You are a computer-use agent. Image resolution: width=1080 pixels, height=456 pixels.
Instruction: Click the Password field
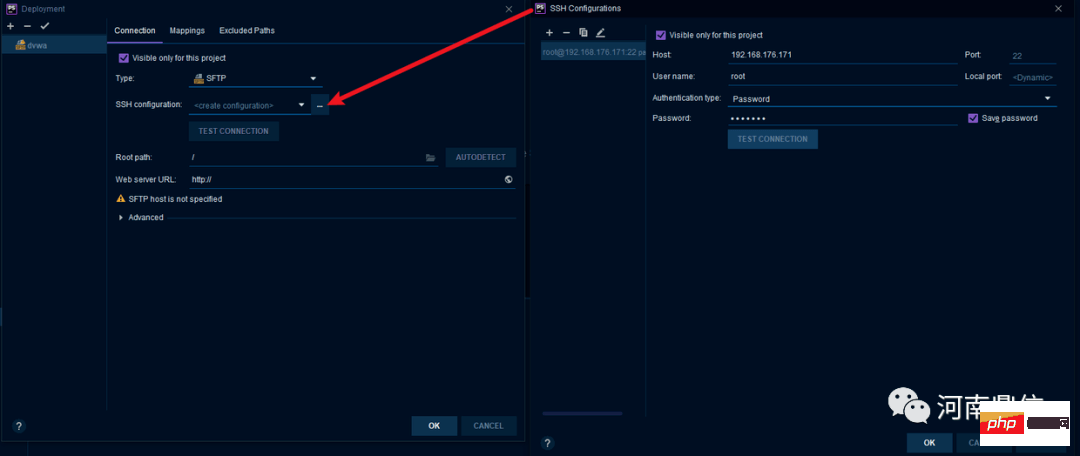click(842, 118)
